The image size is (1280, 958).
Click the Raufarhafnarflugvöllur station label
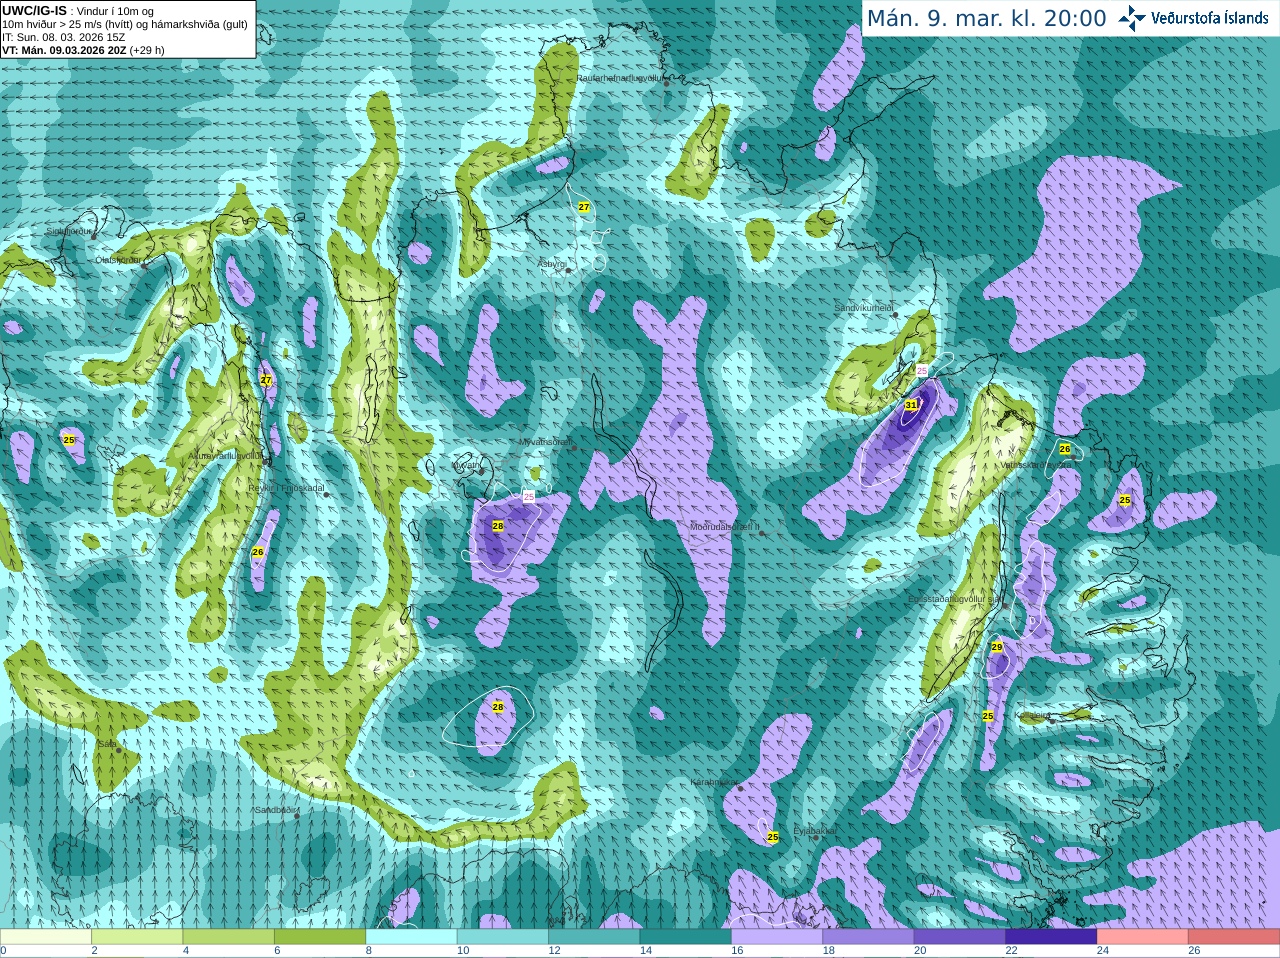[620, 77]
